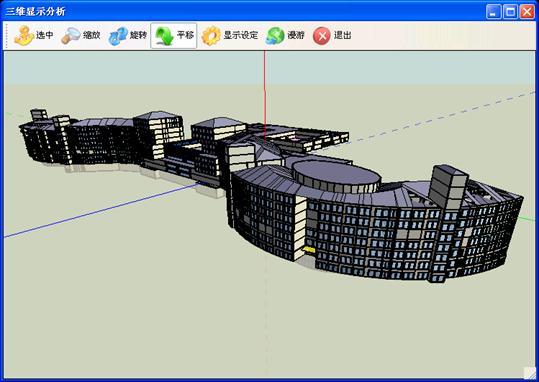
Task: Choose the blue 旋转 rotate icon
Action: click(x=118, y=36)
